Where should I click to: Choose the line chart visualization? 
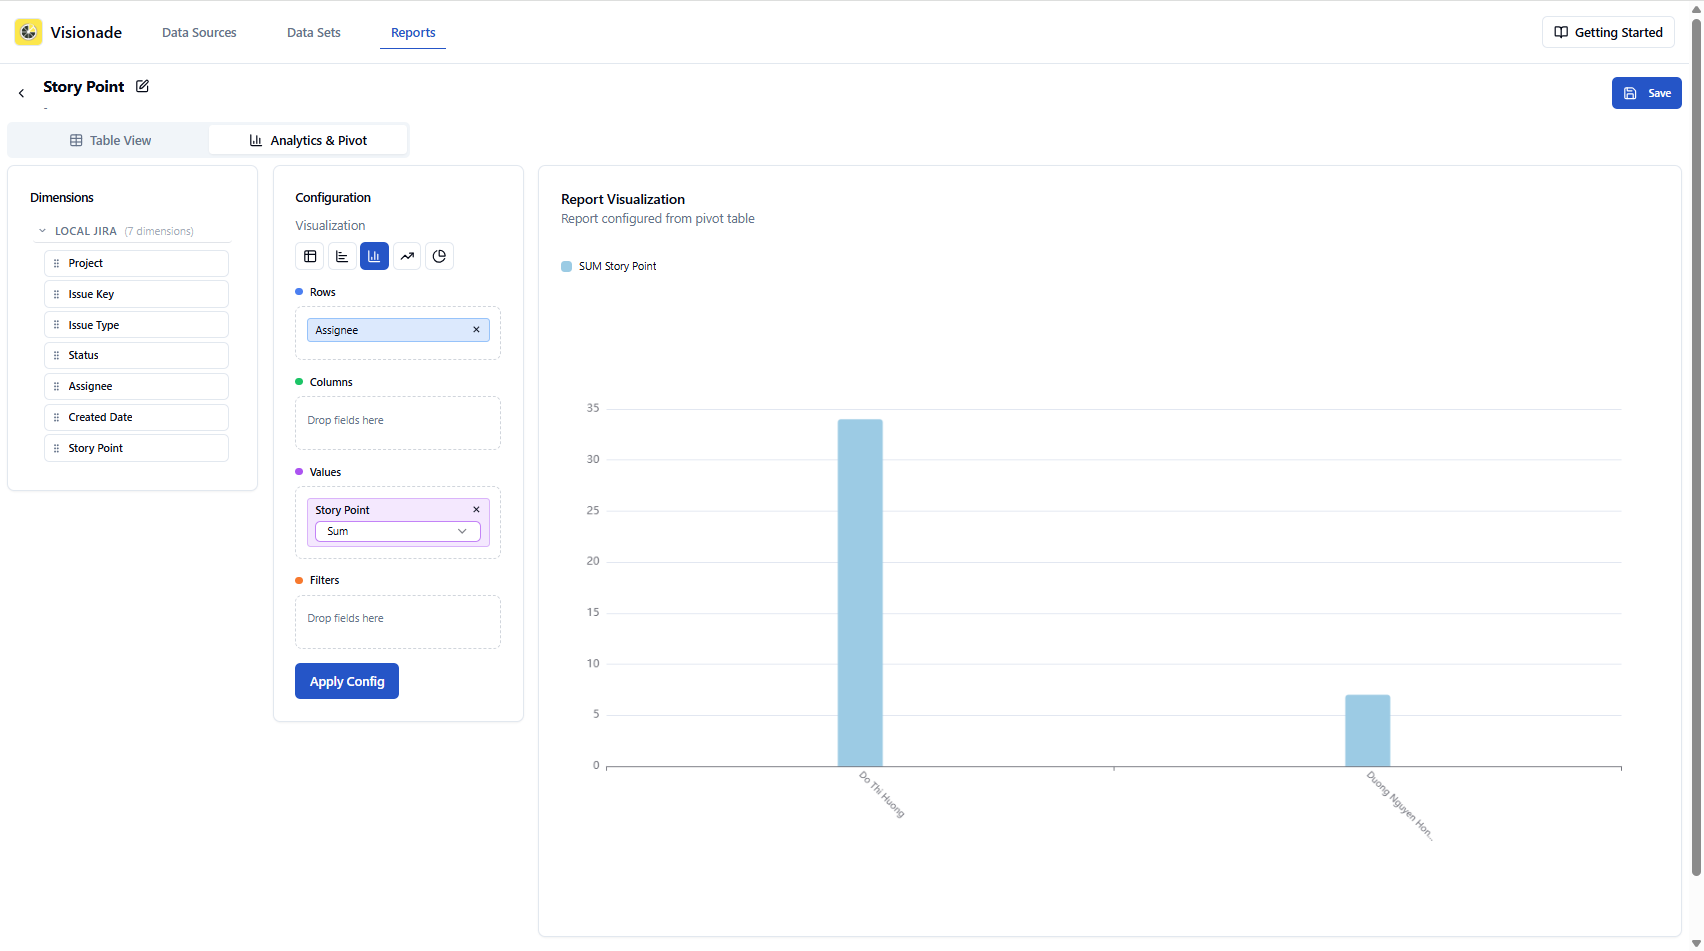[x=407, y=256]
